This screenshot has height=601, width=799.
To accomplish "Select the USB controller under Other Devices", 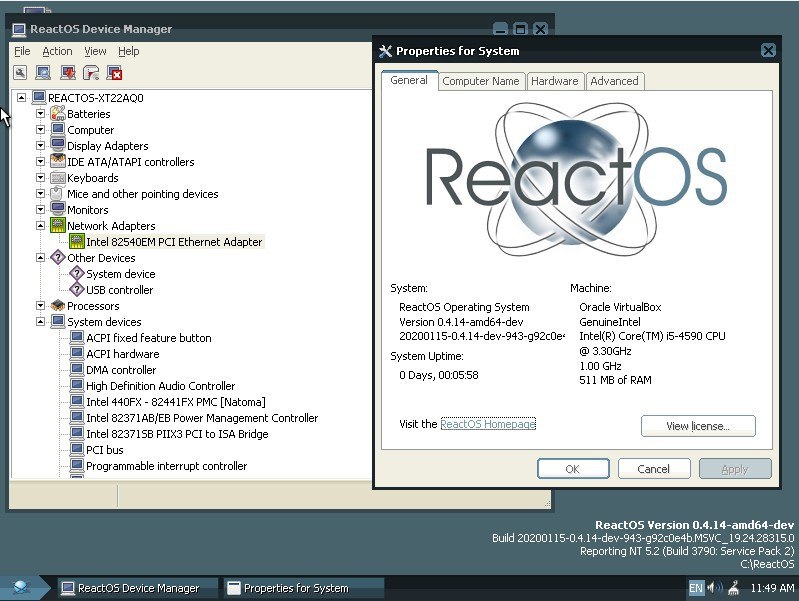I will pos(119,290).
